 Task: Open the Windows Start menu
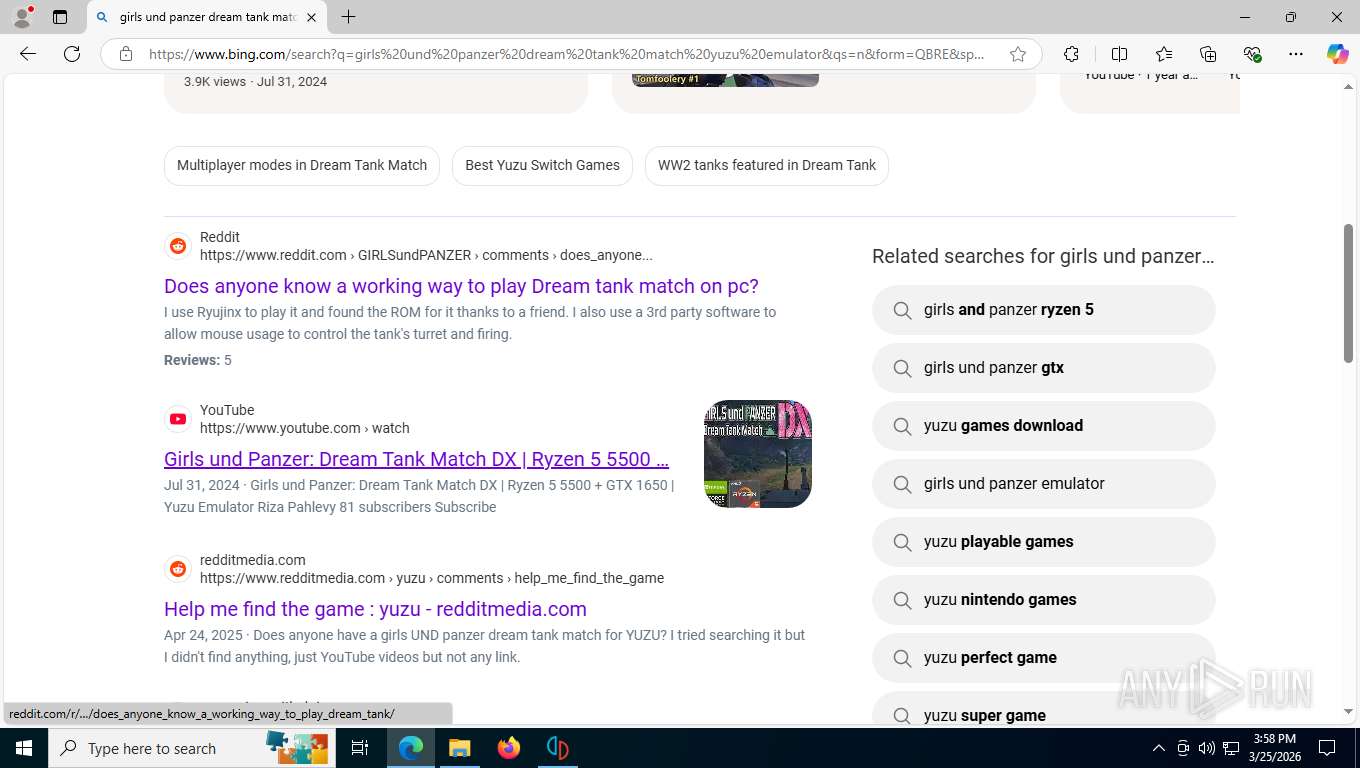[23, 748]
